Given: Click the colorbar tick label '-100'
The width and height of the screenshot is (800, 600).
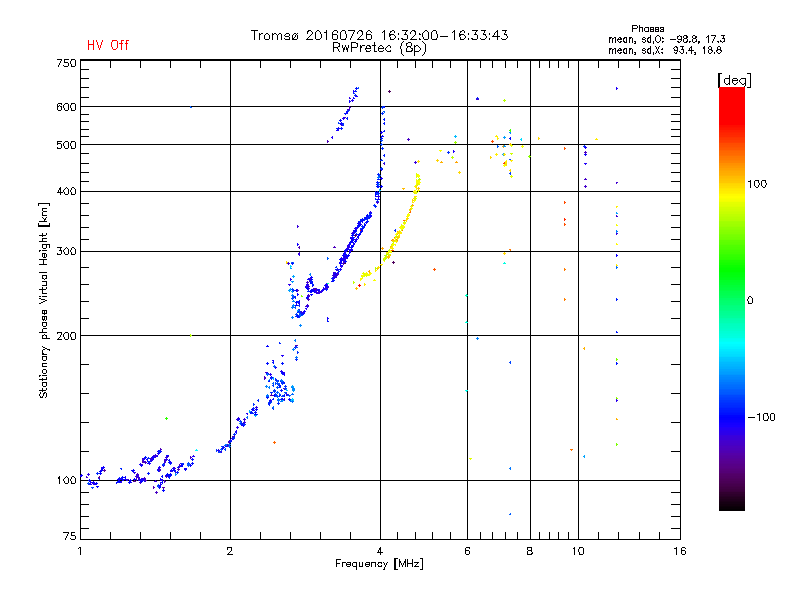Looking at the screenshot, I should click(761, 417).
